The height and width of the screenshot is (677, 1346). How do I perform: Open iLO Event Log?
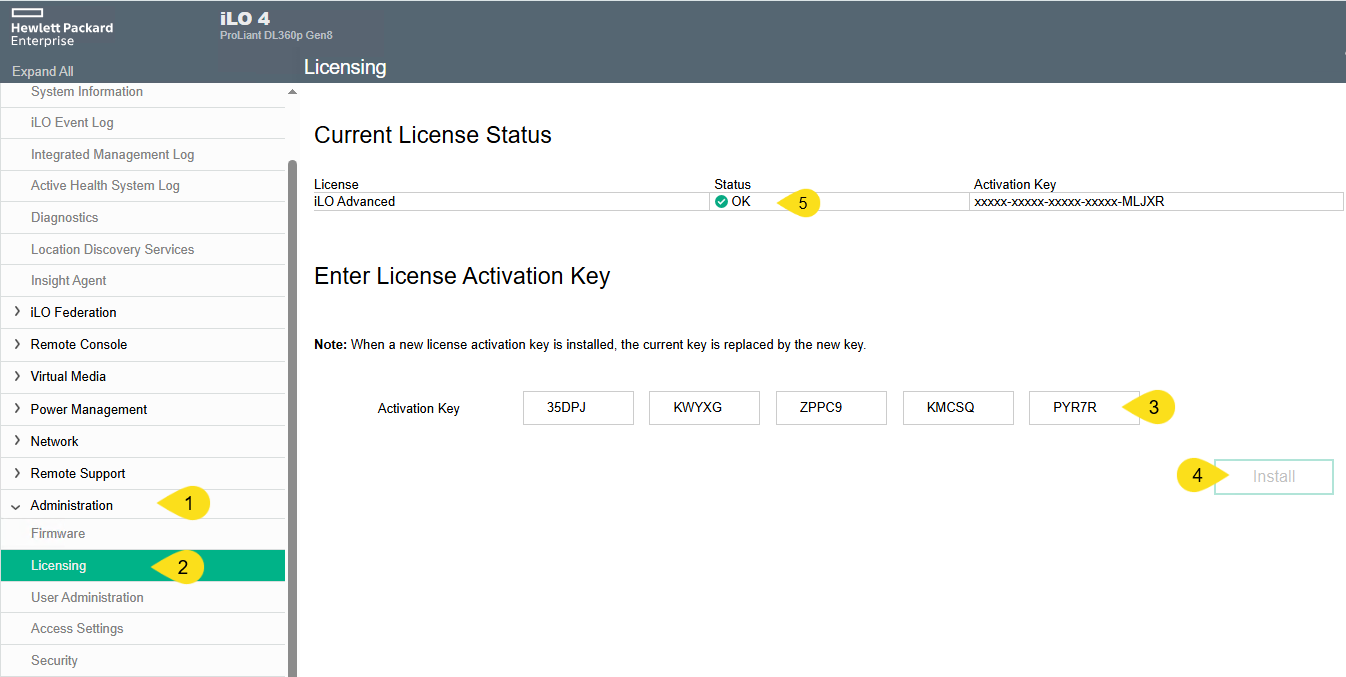72,123
